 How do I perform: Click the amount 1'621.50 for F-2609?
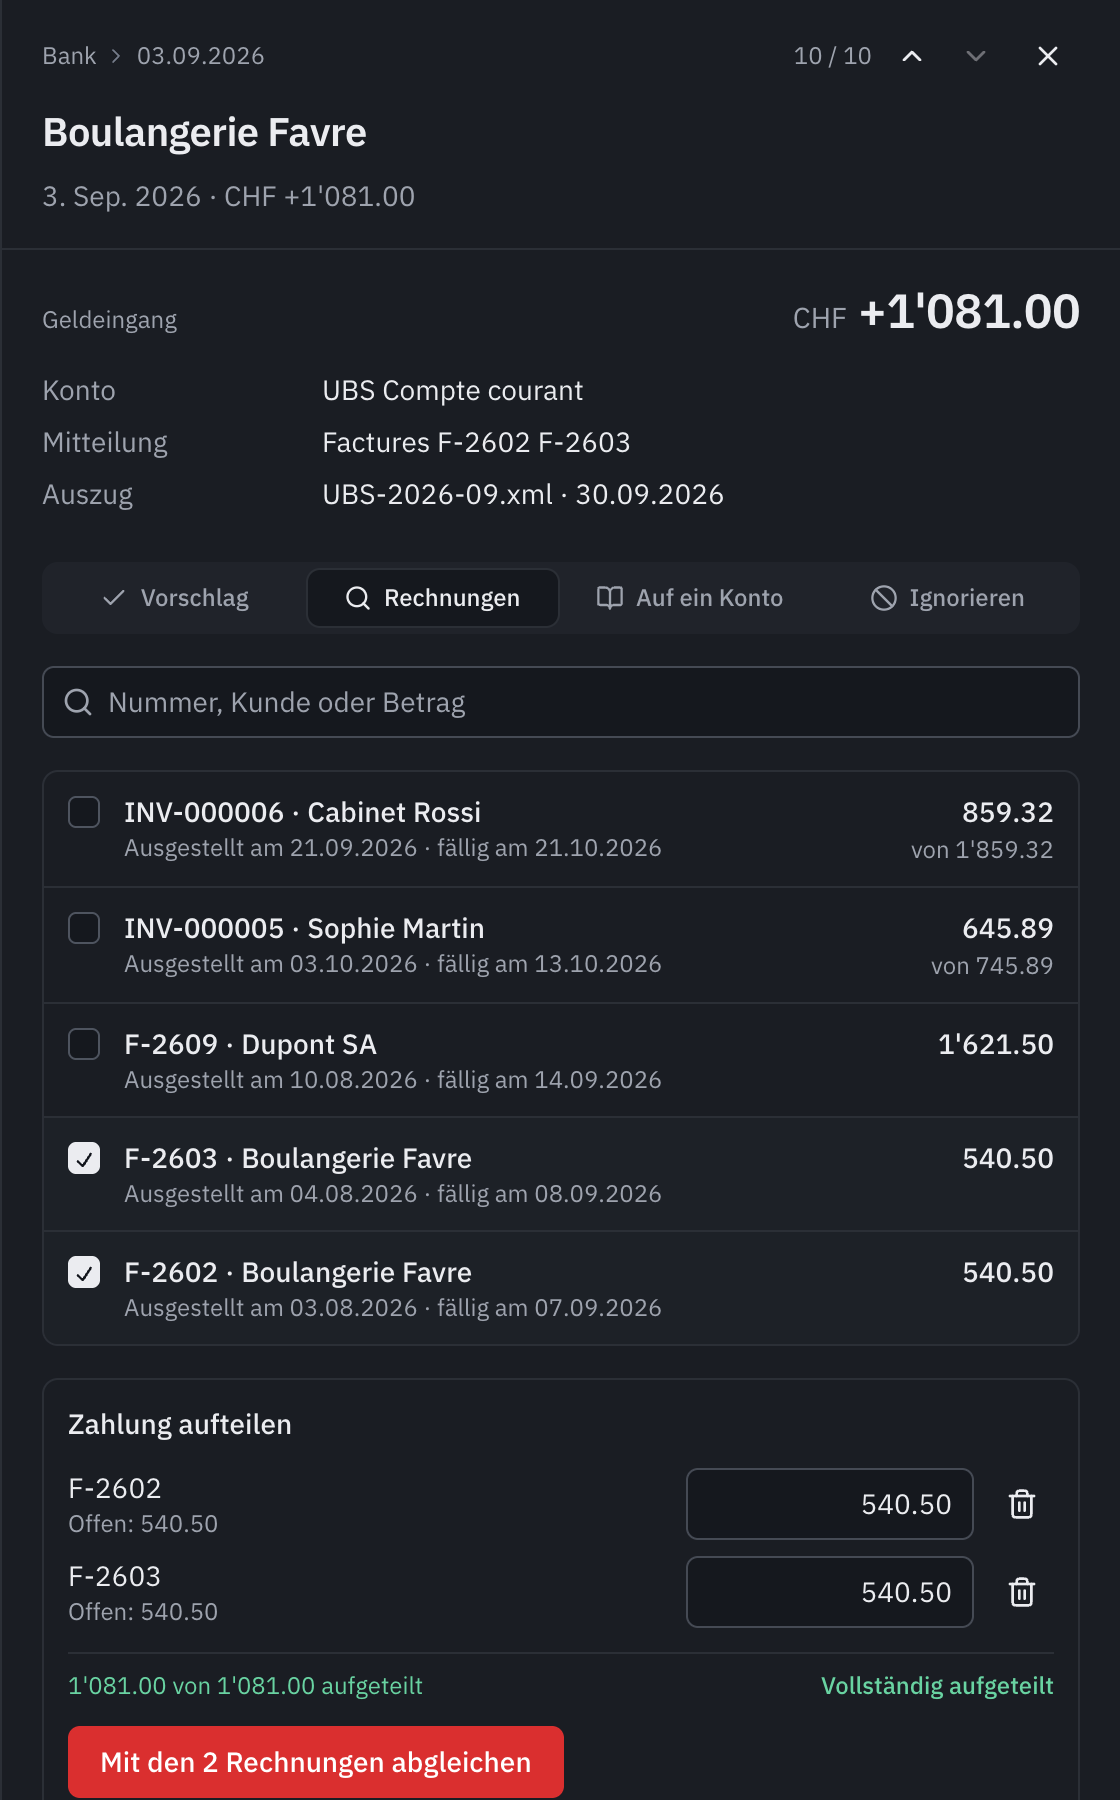click(x=996, y=1044)
